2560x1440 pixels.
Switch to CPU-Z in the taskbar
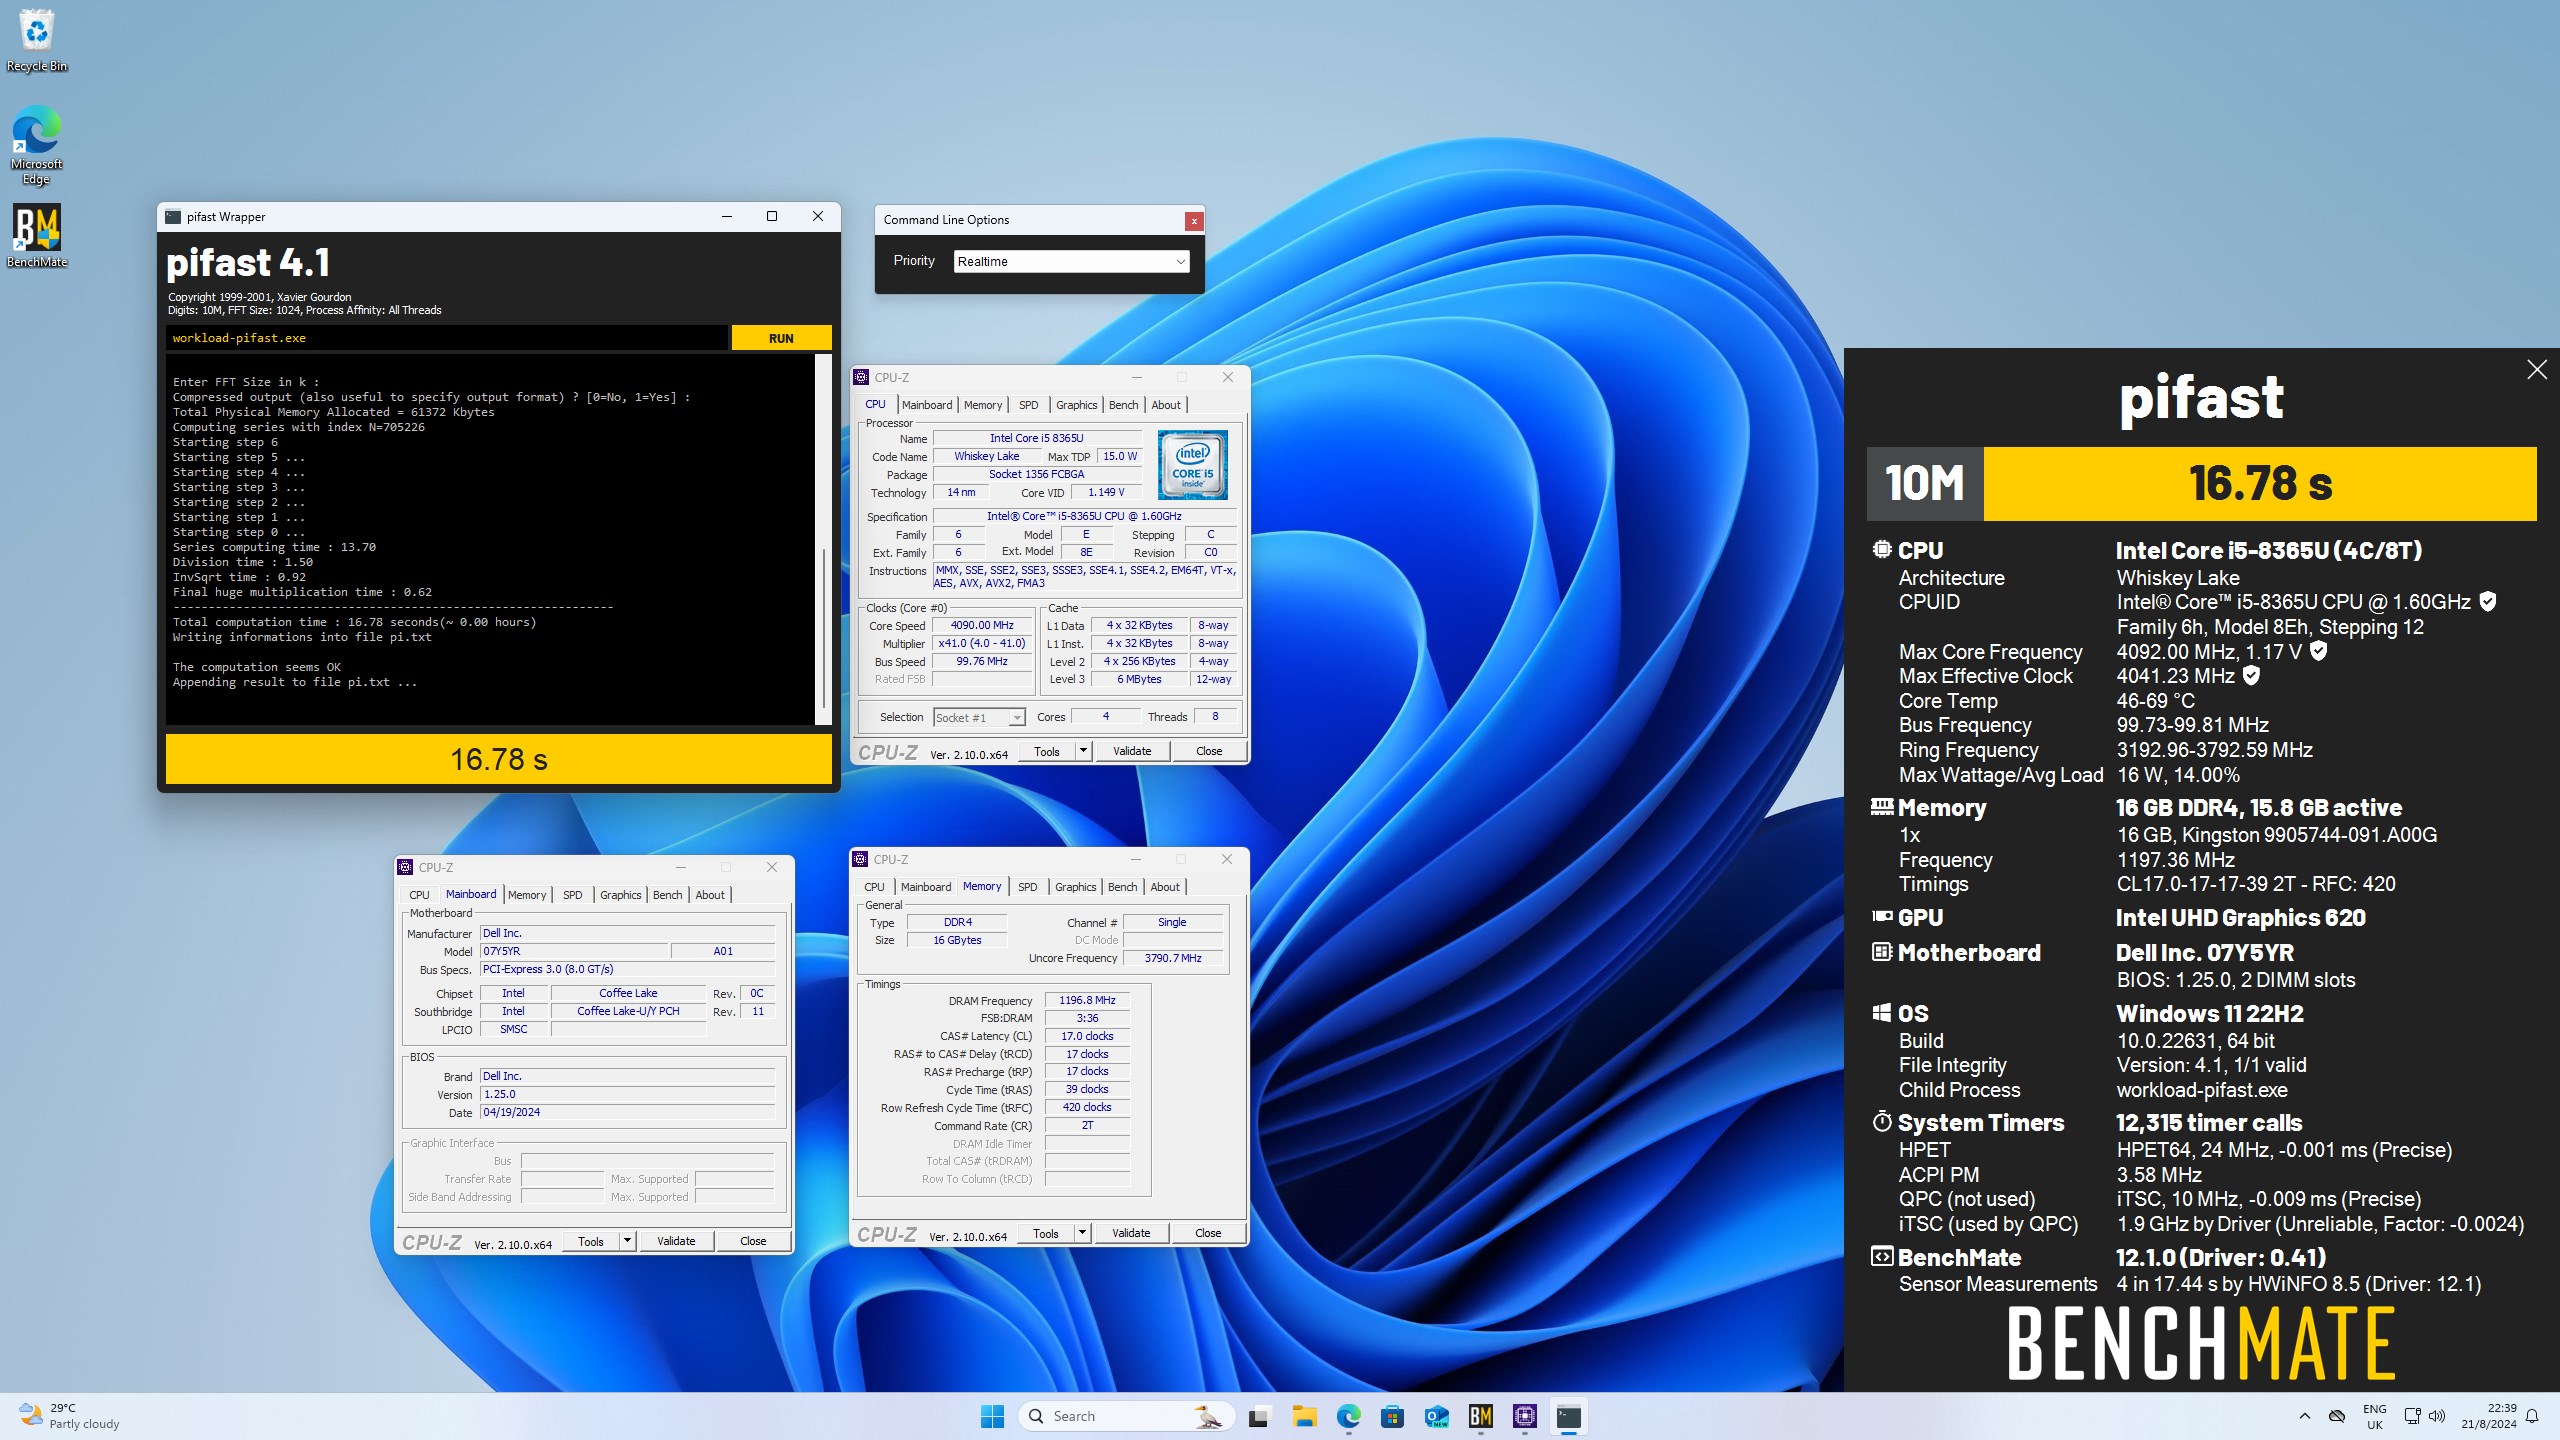point(1524,1416)
